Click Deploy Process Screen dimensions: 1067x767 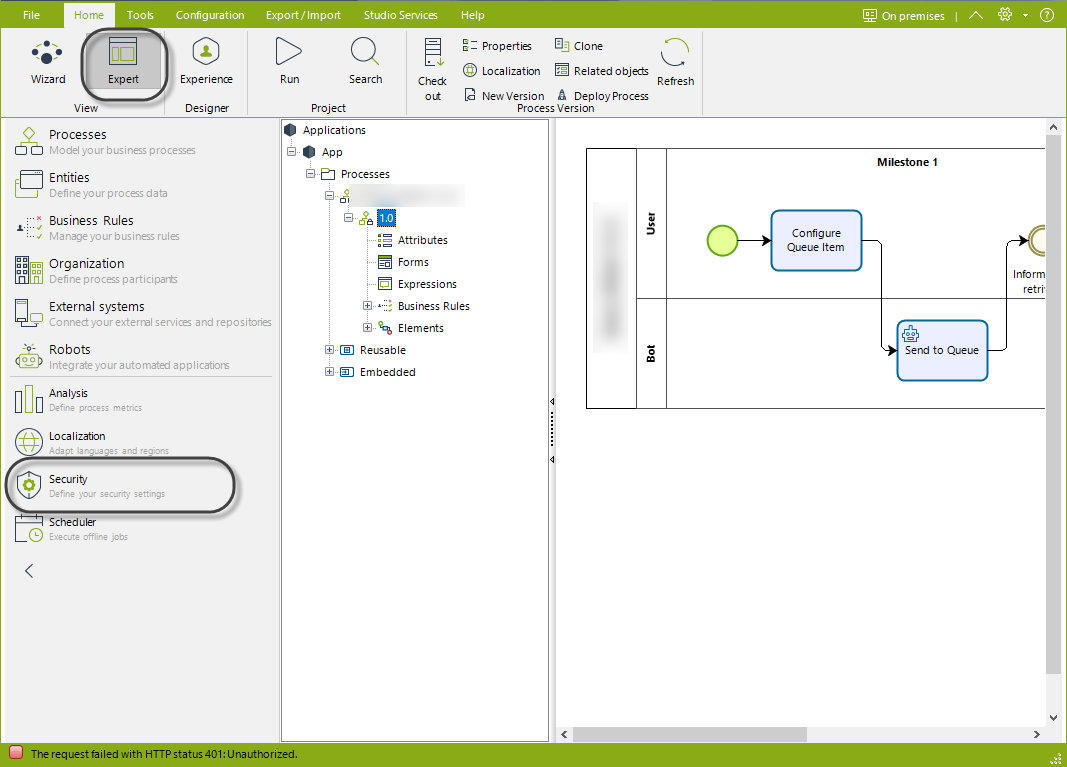pos(603,95)
